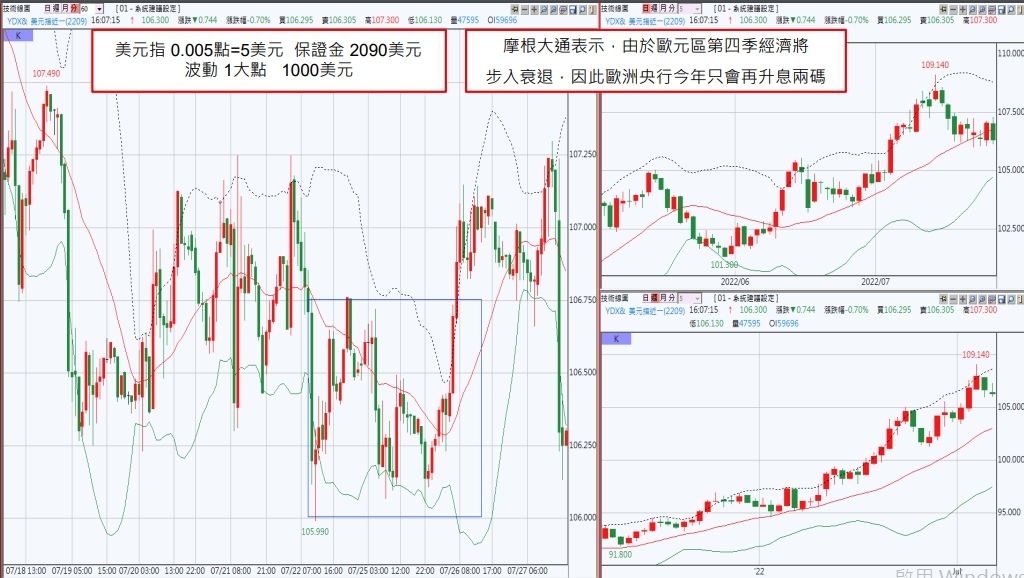Save bottom-right chart with floppy disk icon
This screenshot has width=1024, height=578.
click(x=1001, y=299)
